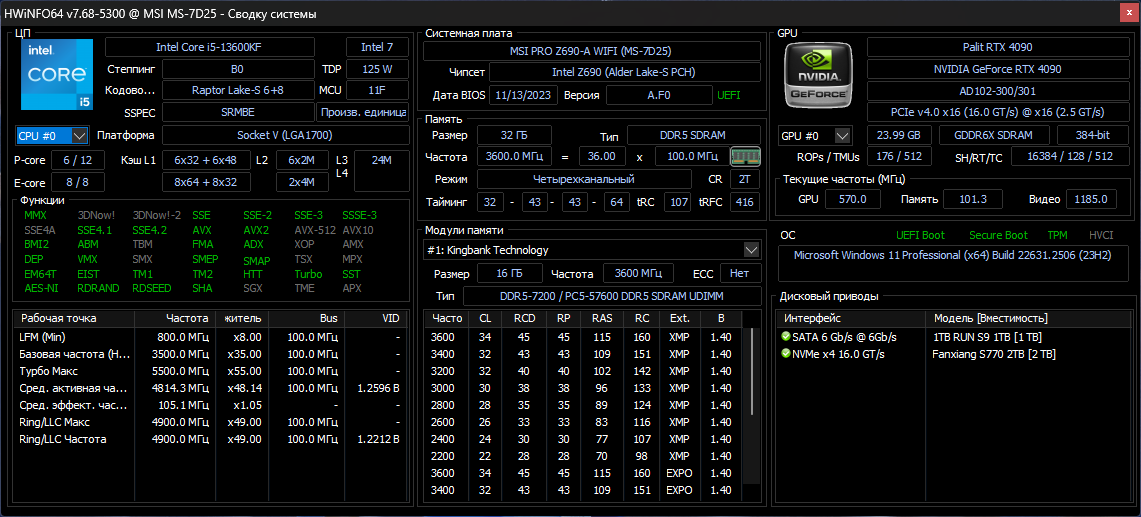Screen dimensions: 1141x517
Task: Click the SATA drive green status icon
Action: tap(786, 337)
